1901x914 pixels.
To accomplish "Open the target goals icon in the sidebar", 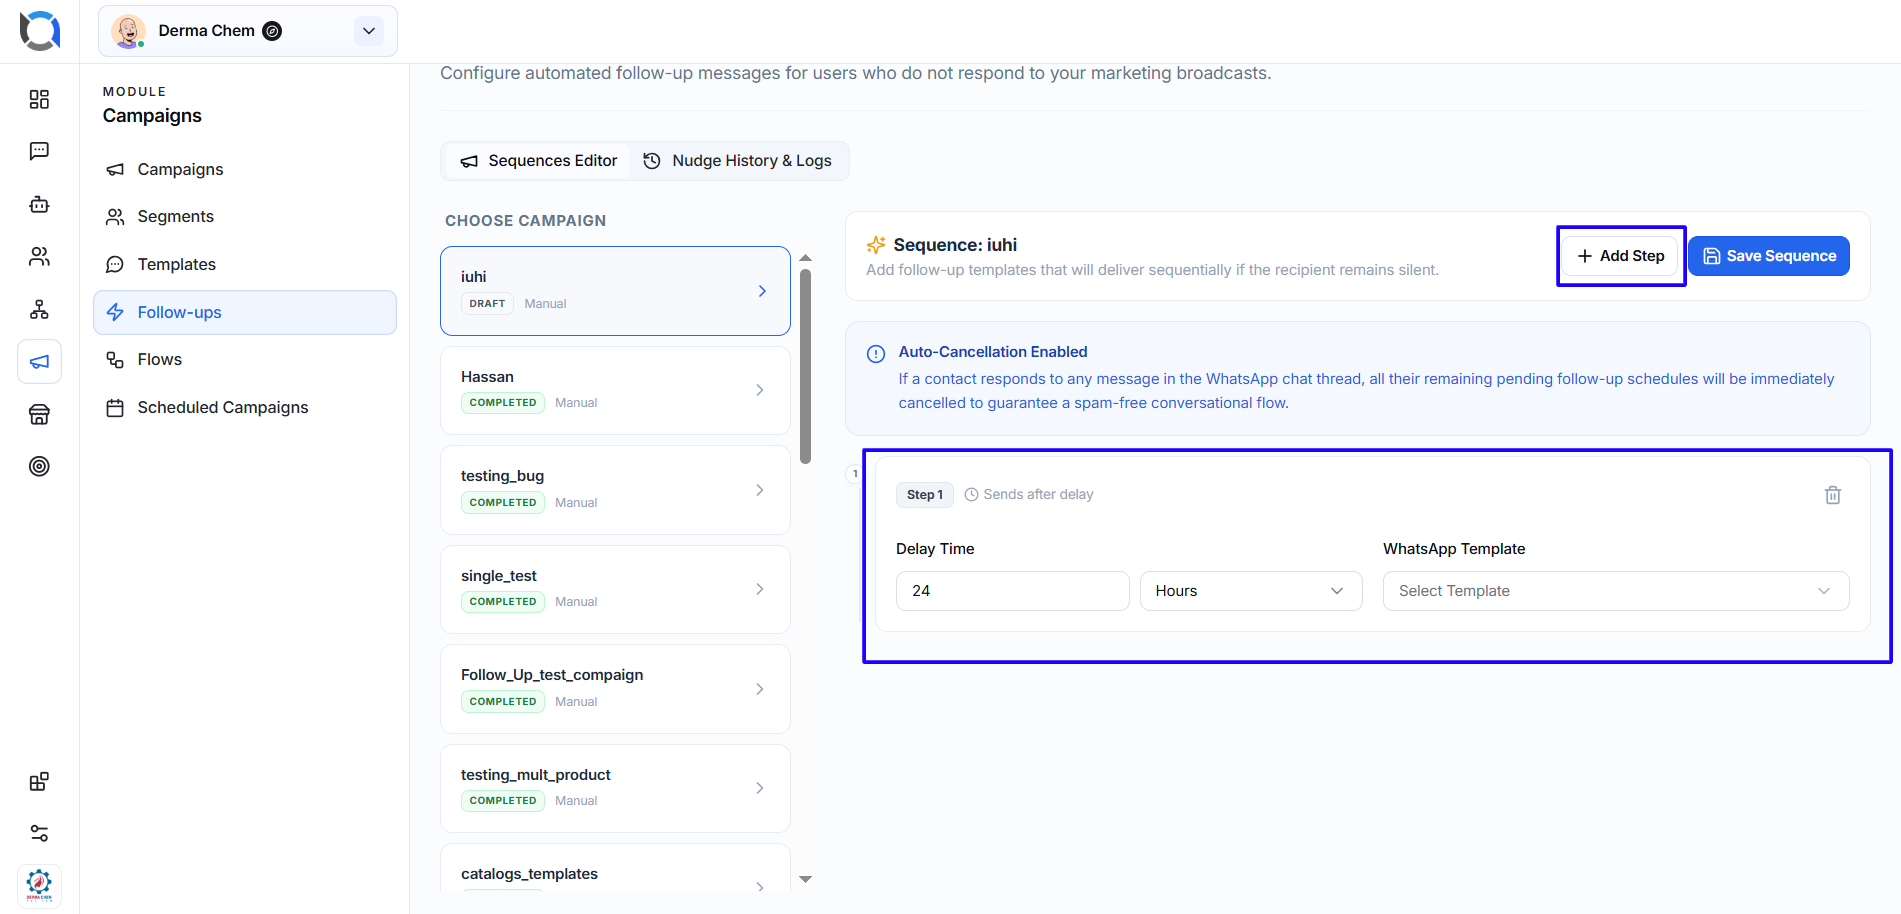I will click(39, 466).
